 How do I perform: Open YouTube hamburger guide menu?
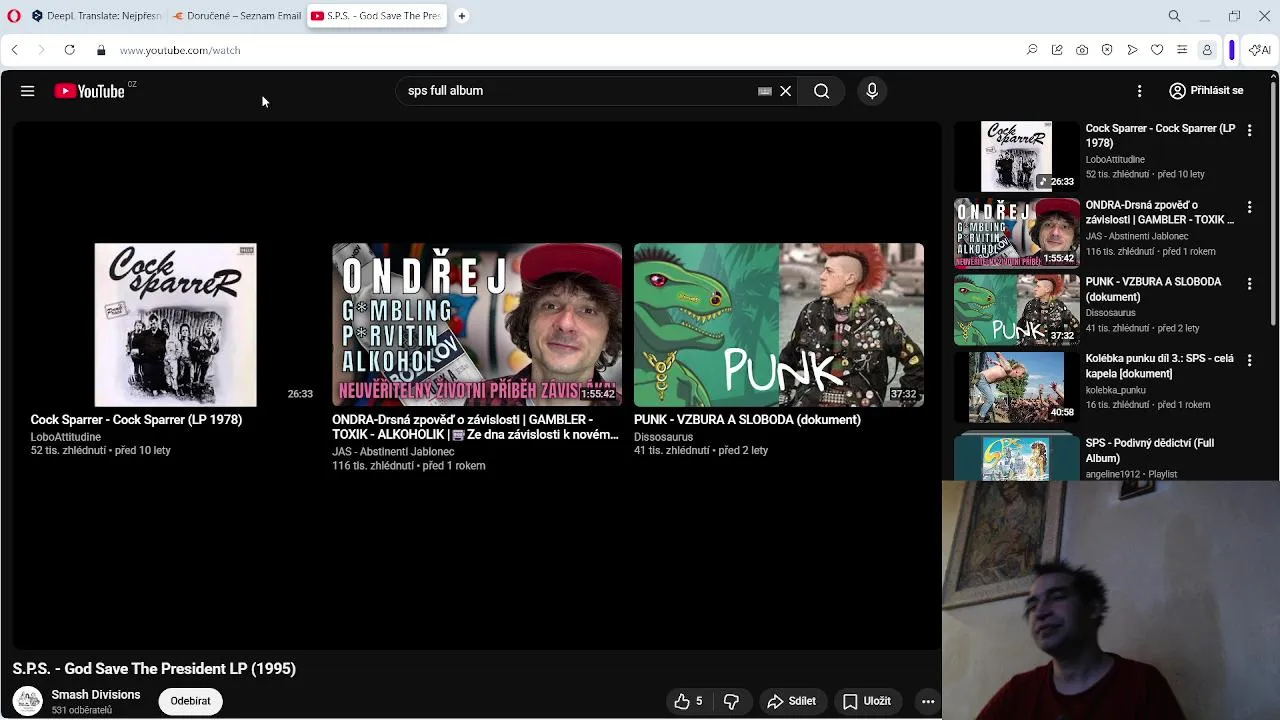(28, 91)
